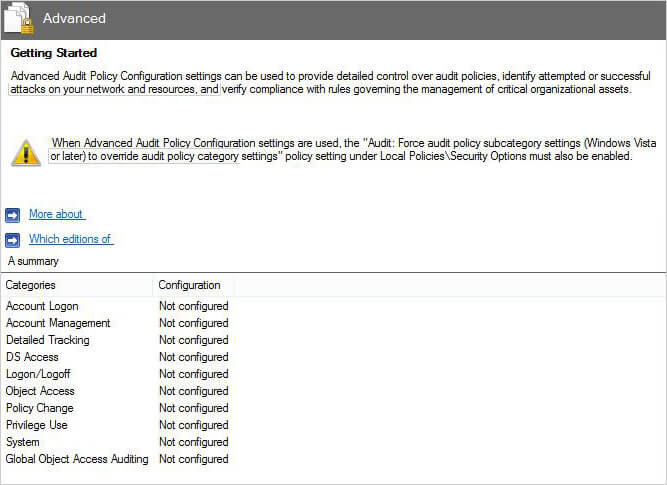
Task: Click Not configured status for Account Logon
Action: point(194,306)
